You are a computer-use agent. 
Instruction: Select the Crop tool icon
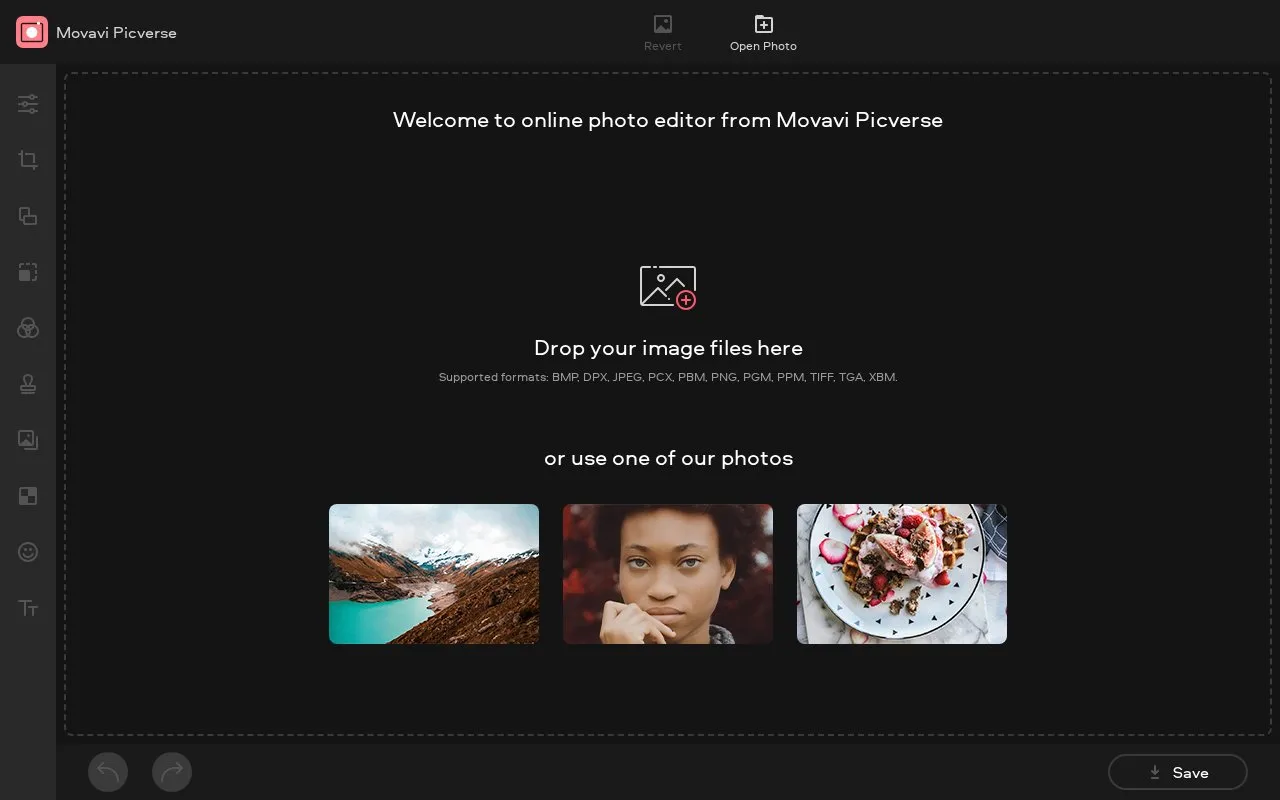[28, 160]
